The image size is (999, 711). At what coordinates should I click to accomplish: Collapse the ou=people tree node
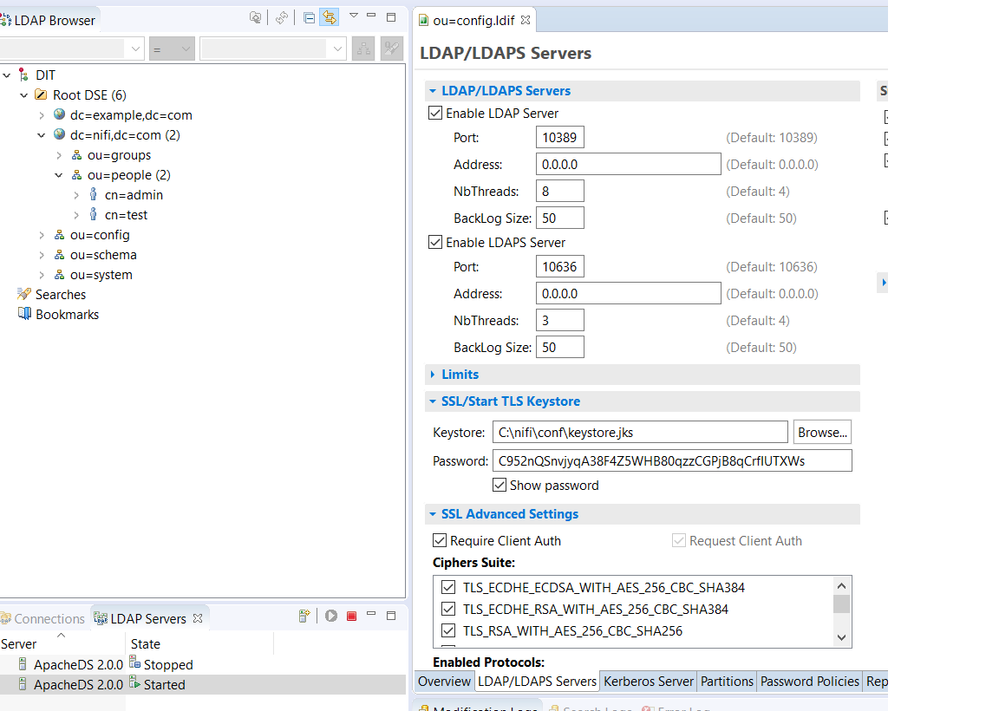pyautogui.click(x=58, y=175)
